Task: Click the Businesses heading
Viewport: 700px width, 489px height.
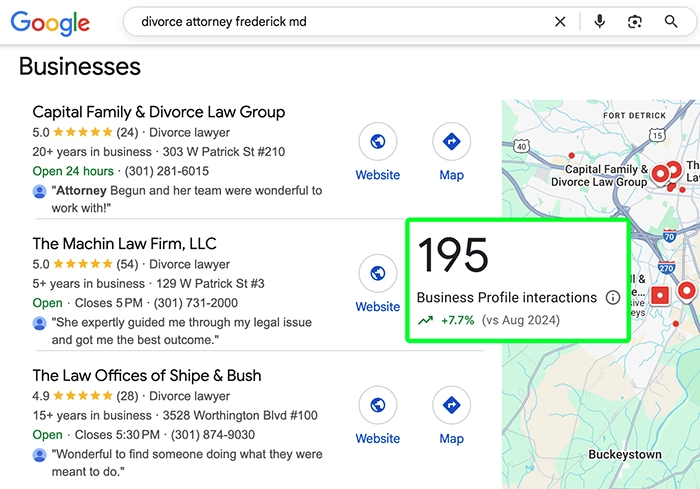Action: 80,67
